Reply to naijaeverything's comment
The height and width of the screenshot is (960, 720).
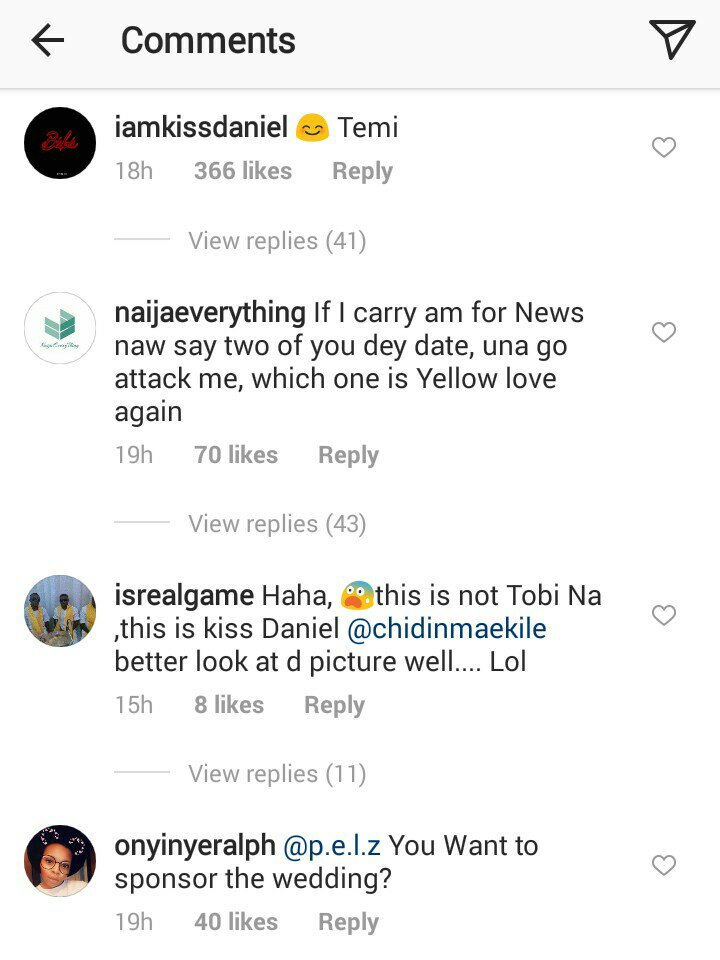pos(348,455)
